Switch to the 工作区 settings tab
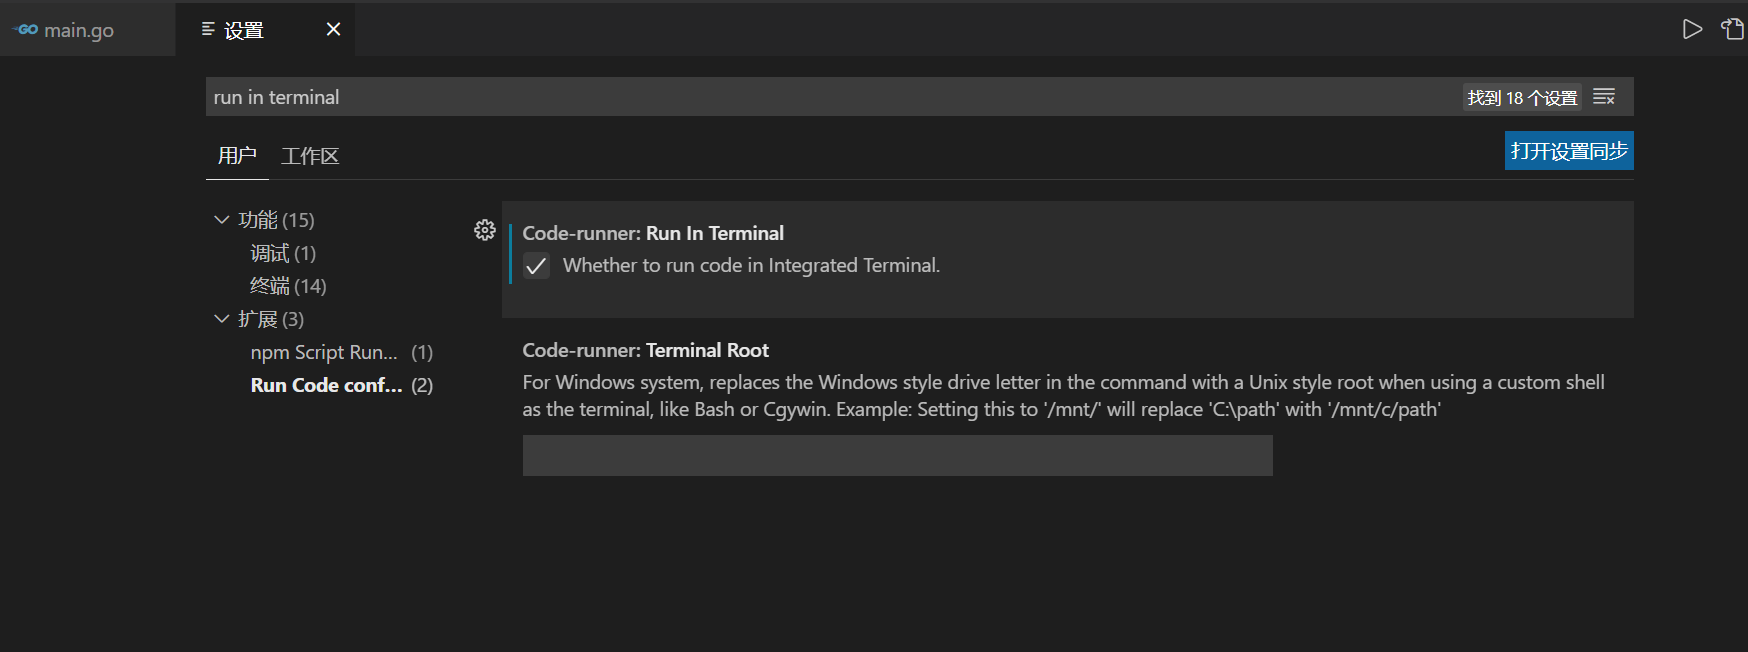The image size is (1748, 652). (x=309, y=156)
